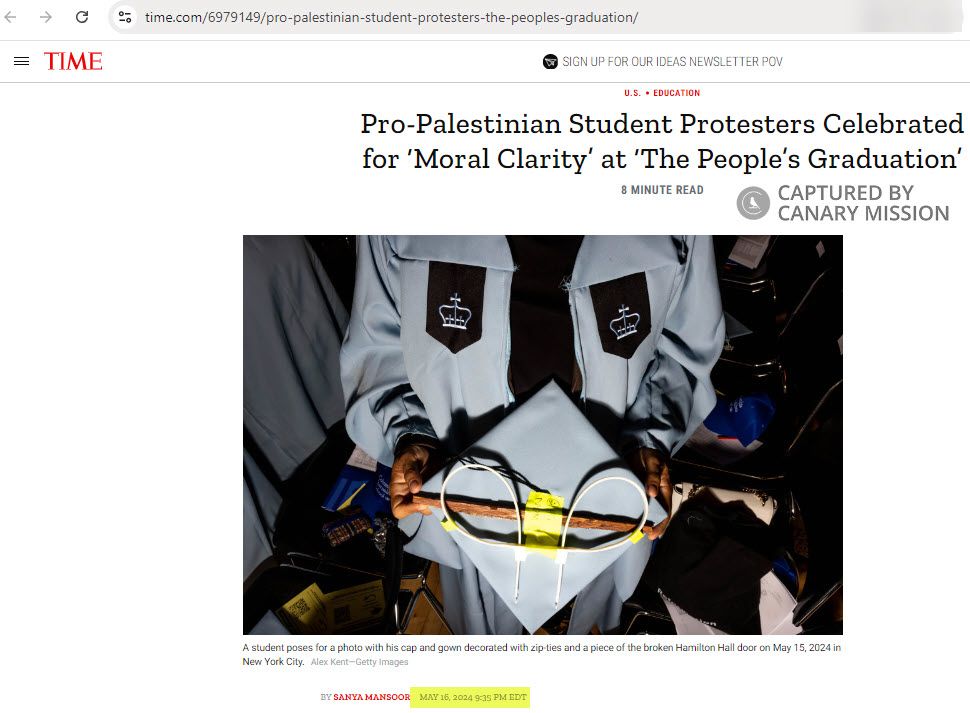Click the 8 Minute Read label
The height and width of the screenshot is (713, 970).
(663, 190)
